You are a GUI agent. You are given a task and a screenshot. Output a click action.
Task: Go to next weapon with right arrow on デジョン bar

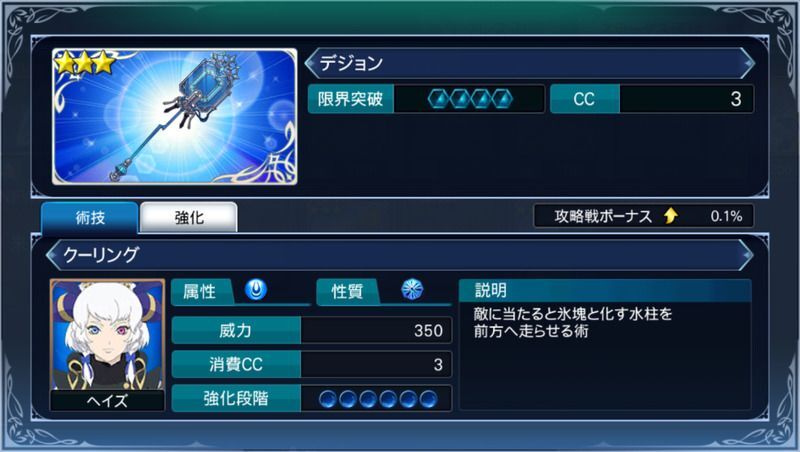click(x=747, y=63)
